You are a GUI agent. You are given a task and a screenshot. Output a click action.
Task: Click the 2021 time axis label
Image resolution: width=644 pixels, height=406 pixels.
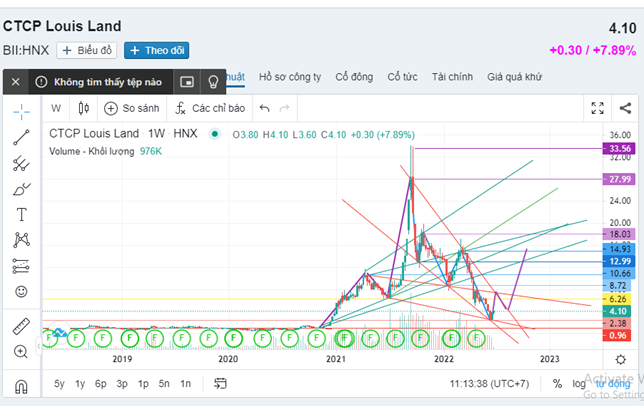pos(336,359)
